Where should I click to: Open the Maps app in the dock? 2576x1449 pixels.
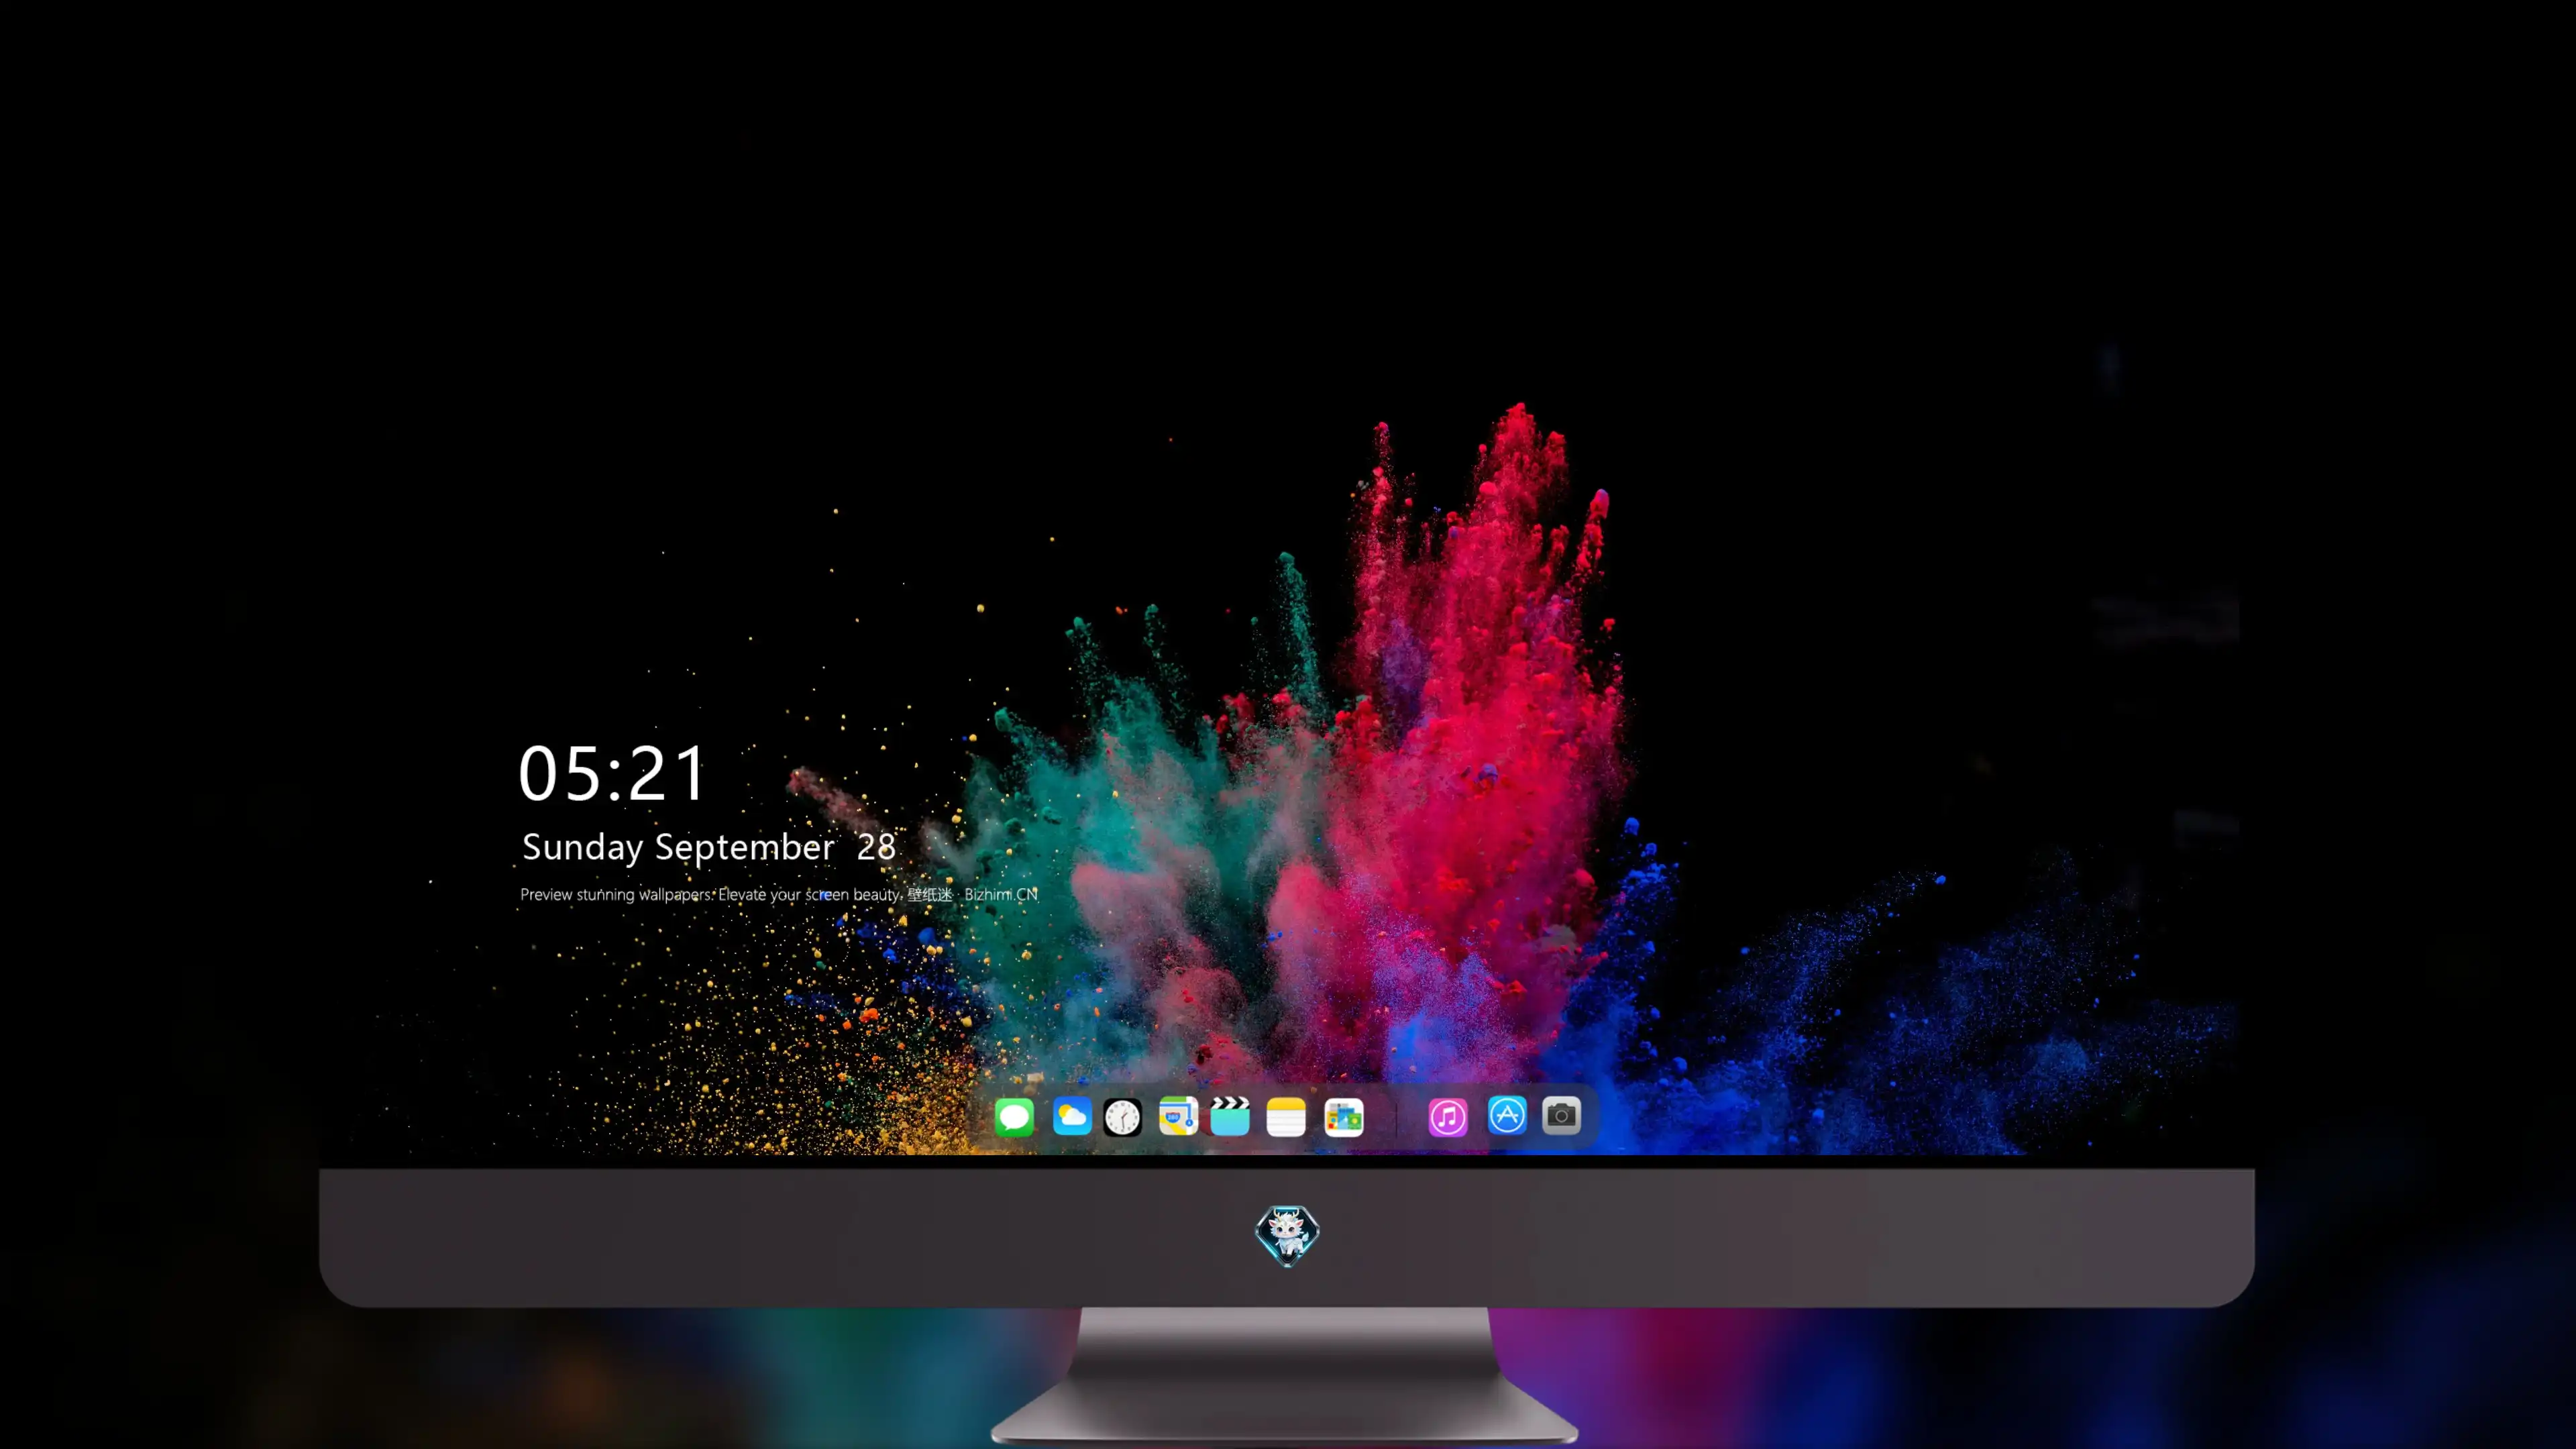[1178, 1116]
